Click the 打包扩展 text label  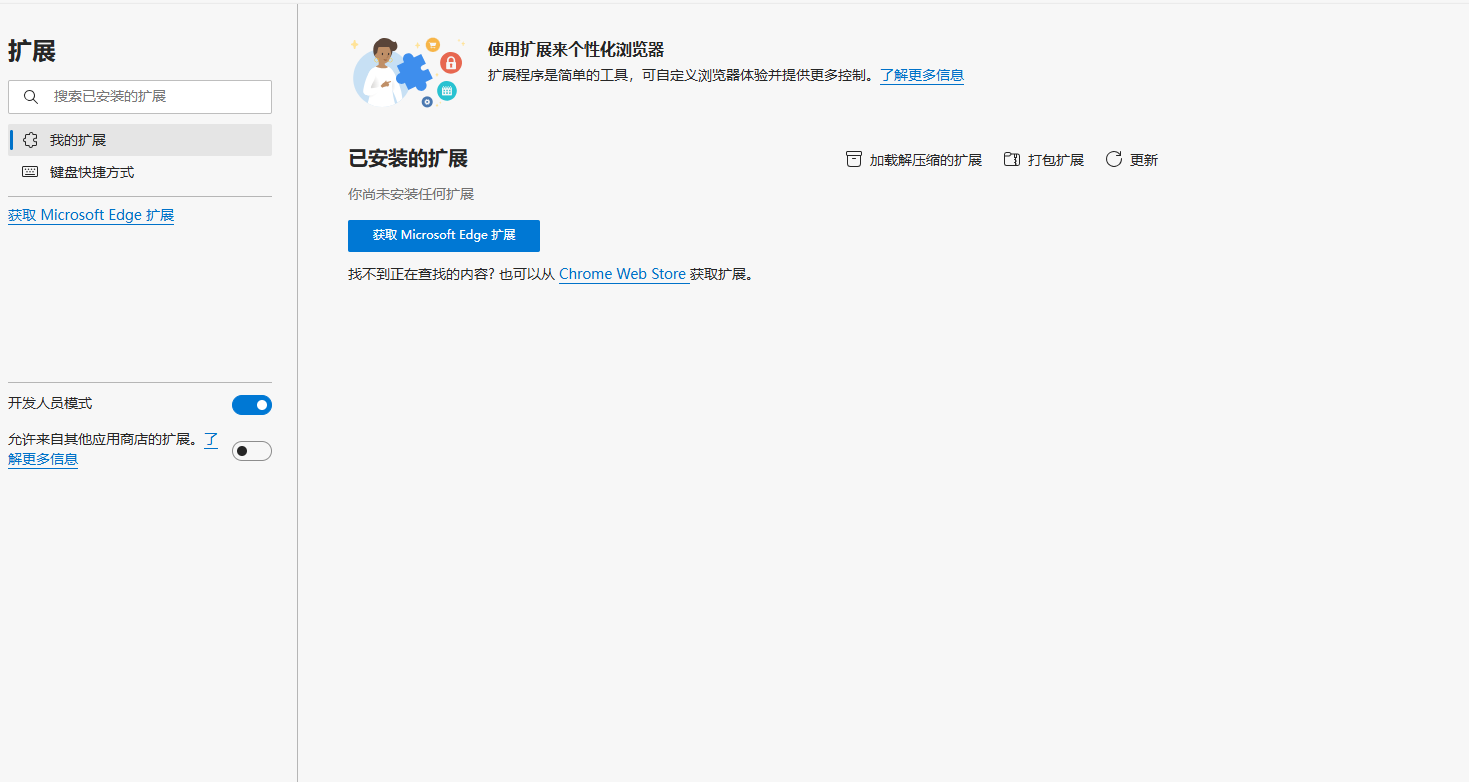pos(1056,160)
